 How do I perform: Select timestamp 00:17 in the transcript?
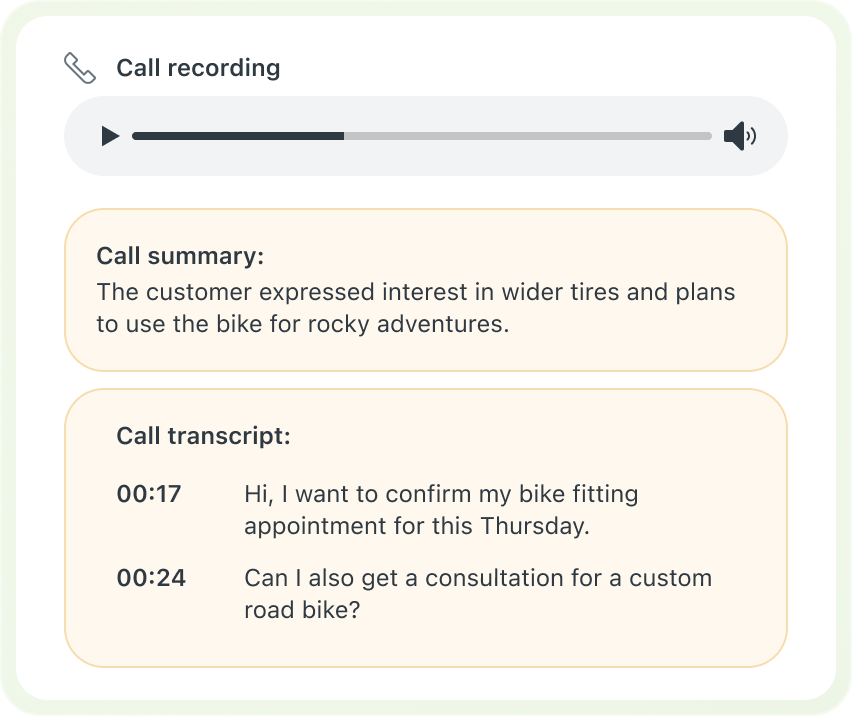[149, 494]
